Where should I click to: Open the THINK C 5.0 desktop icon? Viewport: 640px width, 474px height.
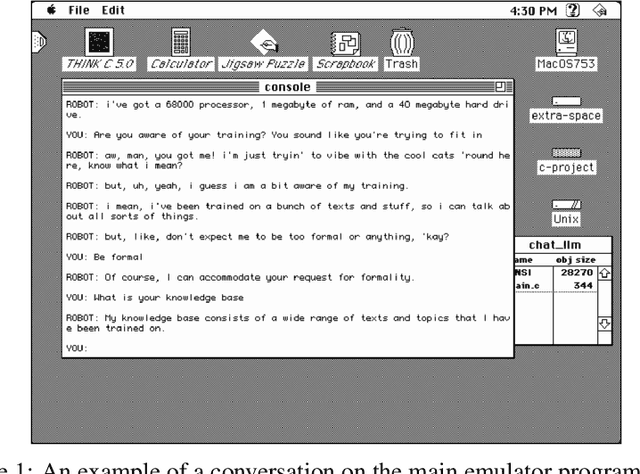click(x=98, y=42)
